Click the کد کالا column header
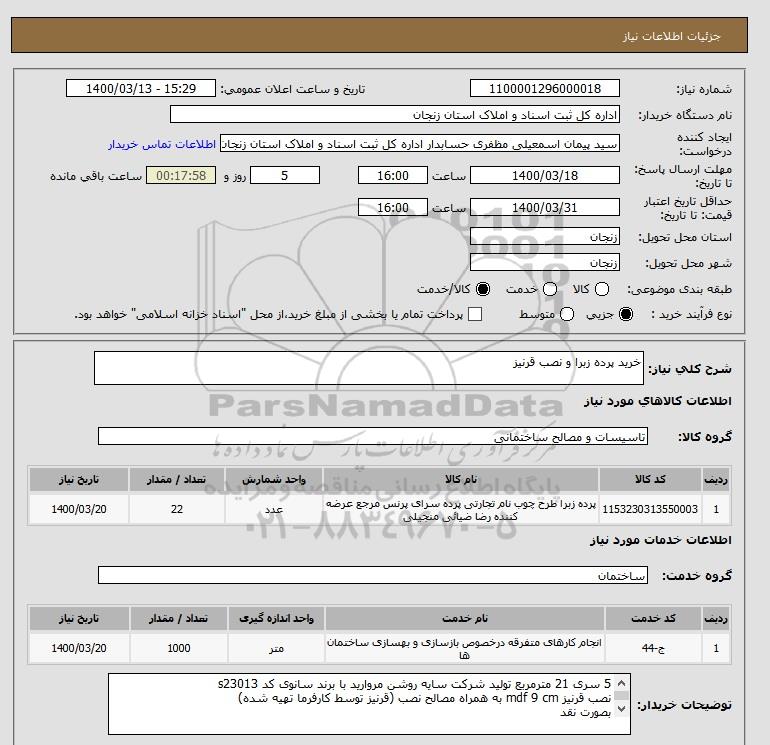 pos(650,479)
